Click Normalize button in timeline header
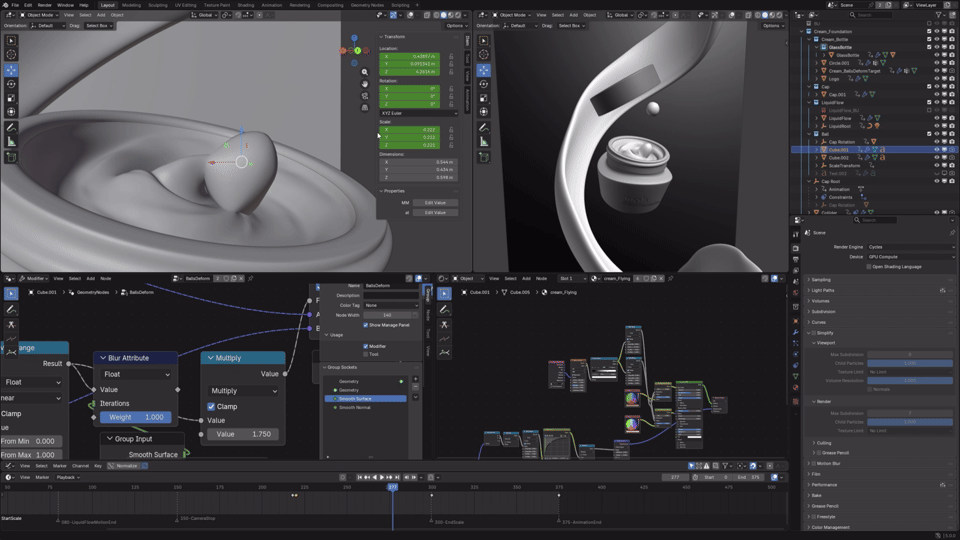Image resolution: width=960 pixels, height=540 pixels. pos(127,466)
